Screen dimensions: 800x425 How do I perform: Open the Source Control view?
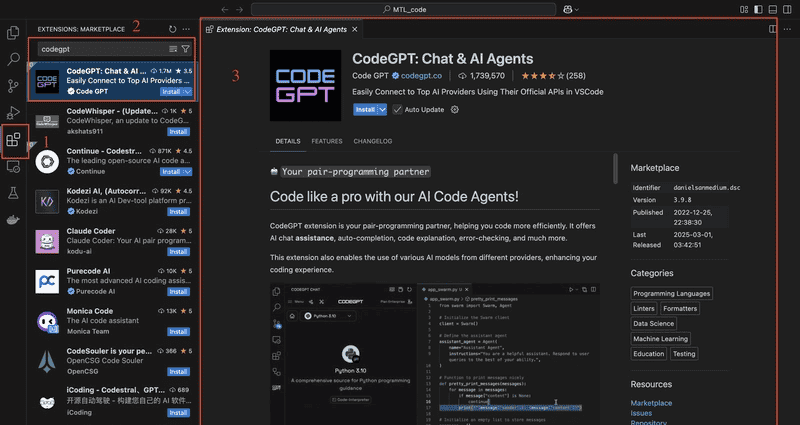[x=13, y=86]
